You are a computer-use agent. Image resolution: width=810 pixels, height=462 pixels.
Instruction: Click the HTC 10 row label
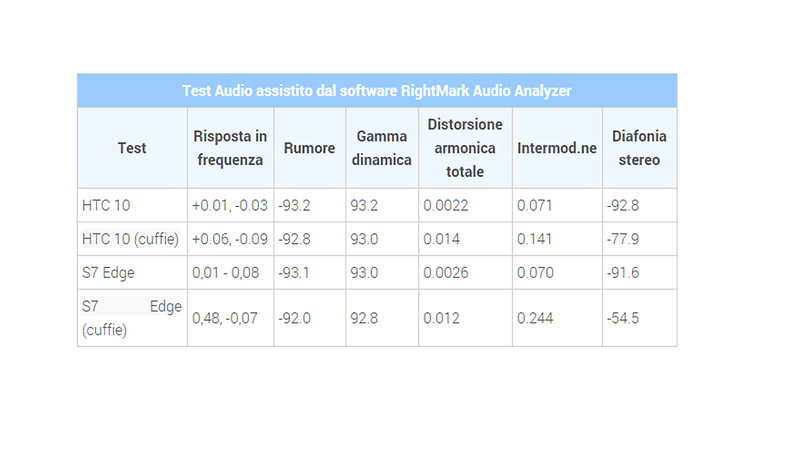106,206
